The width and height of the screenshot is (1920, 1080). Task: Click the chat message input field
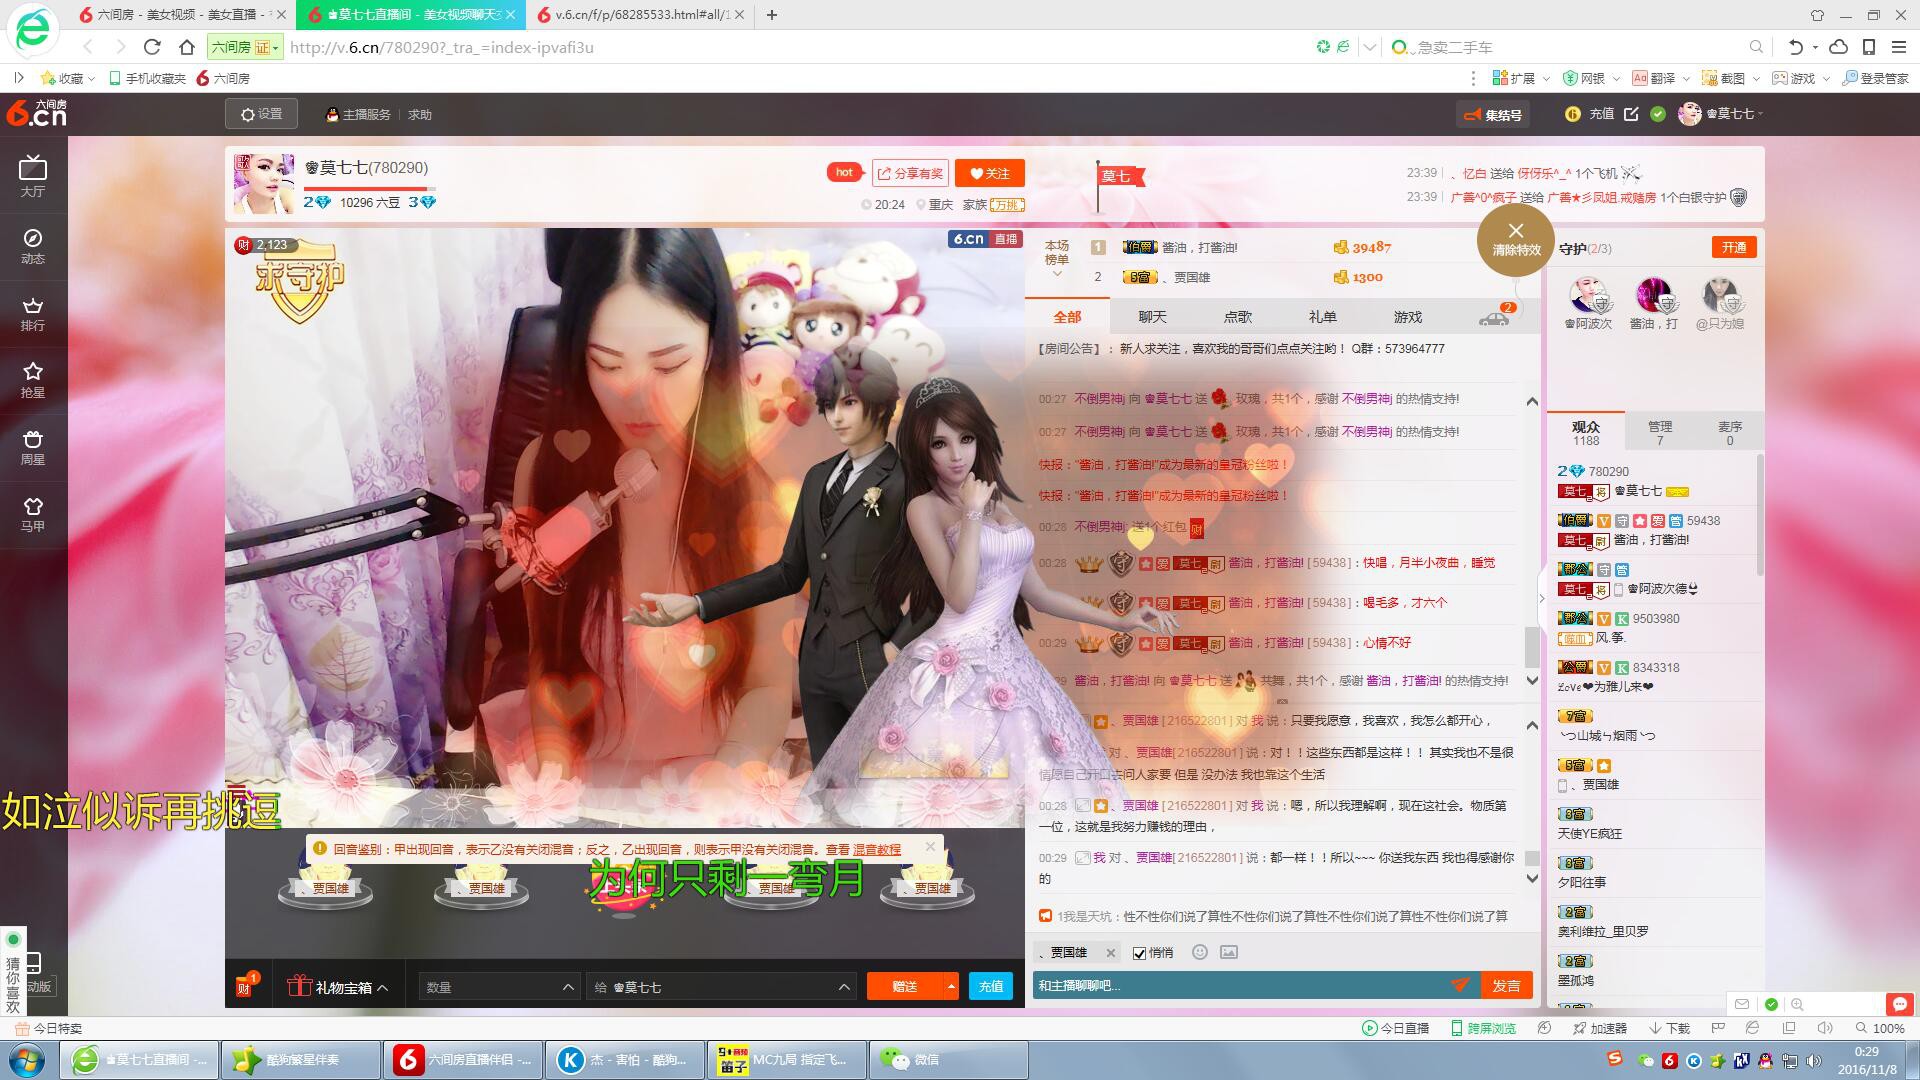(x=1240, y=985)
